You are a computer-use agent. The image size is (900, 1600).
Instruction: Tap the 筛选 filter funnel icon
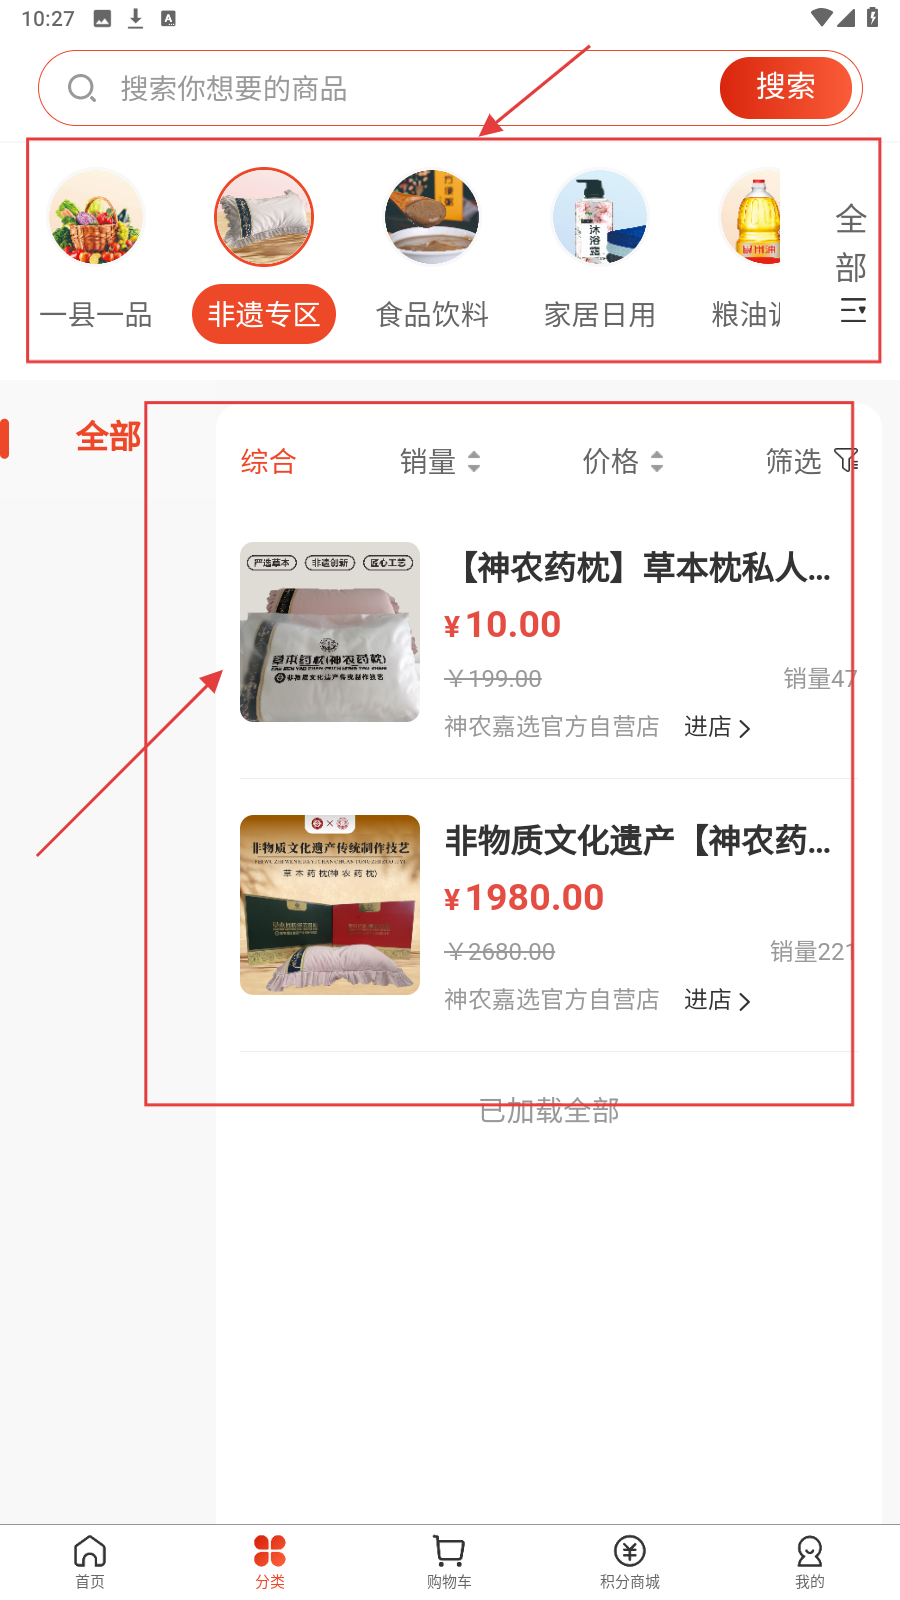pos(846,460)
